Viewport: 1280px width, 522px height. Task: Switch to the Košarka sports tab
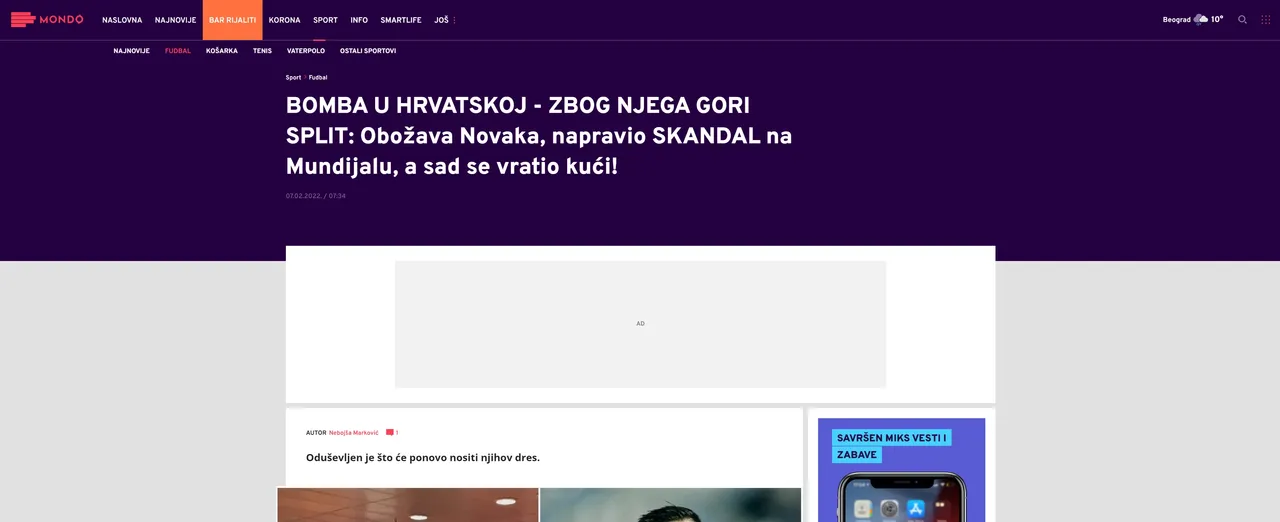(x=222, y=51)
